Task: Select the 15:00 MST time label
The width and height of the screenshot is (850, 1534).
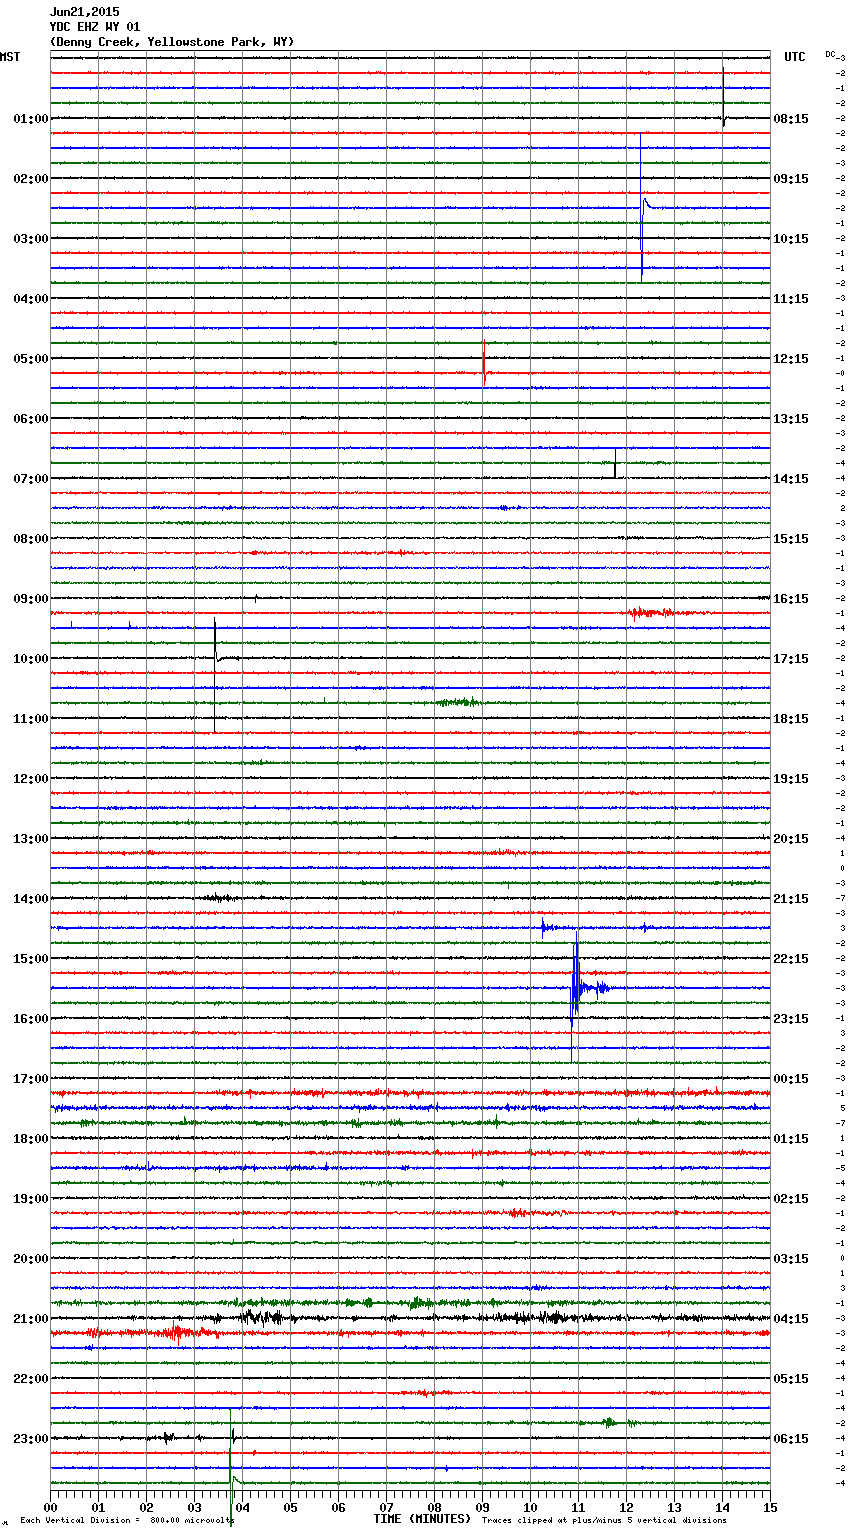Action: coord(31,959)
